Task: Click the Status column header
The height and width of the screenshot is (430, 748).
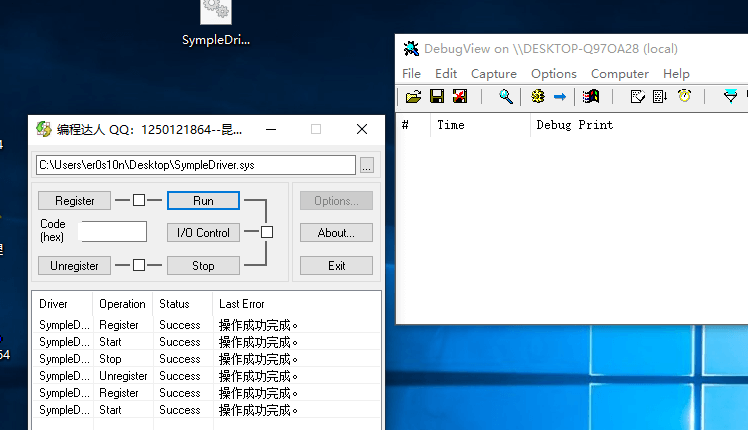Action: 182,304
